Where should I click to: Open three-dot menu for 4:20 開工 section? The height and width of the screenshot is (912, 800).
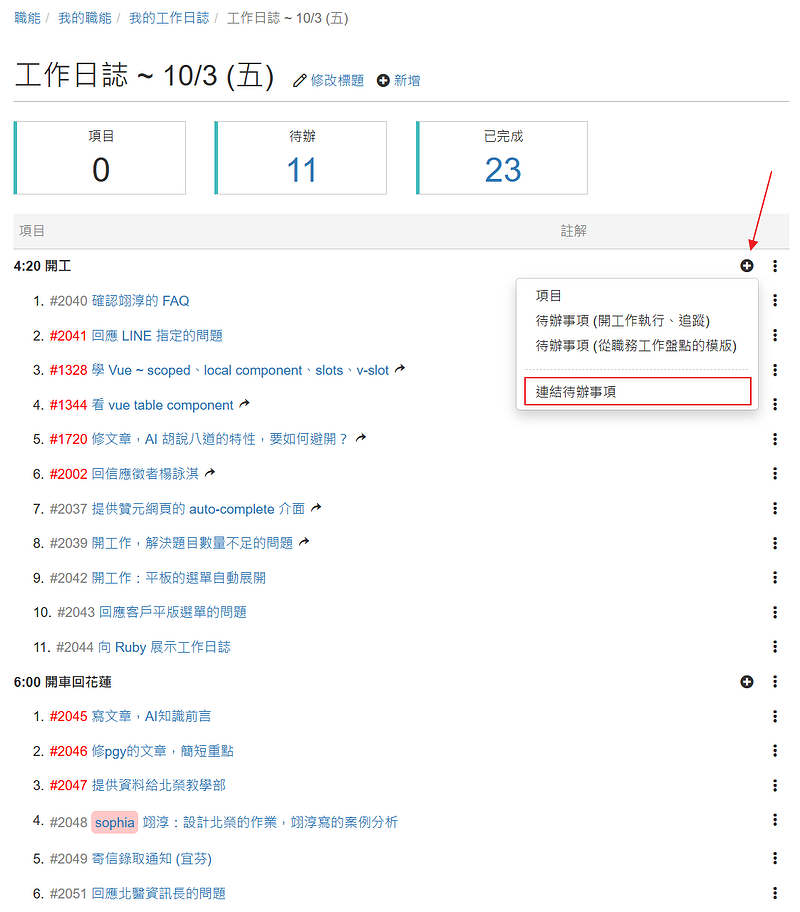pos(775,266)
